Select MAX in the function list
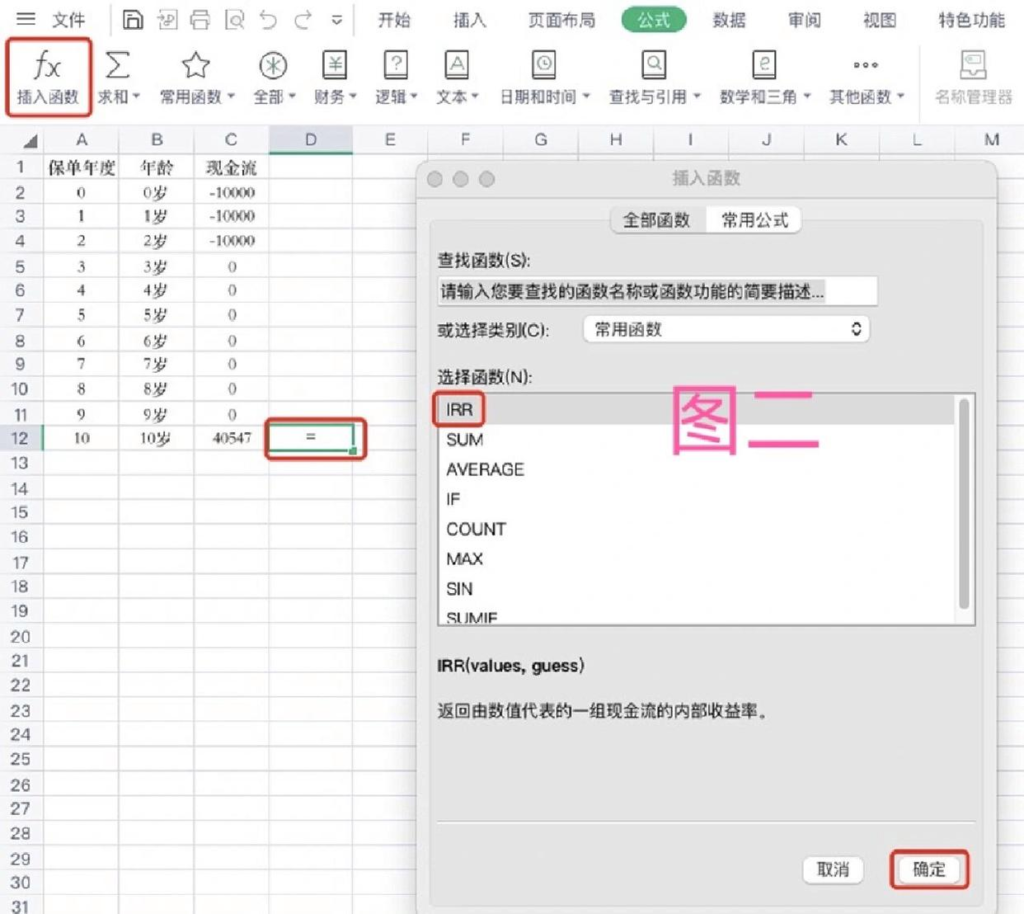1024x914 pixels. pyautogui.click(x=696, y=559)
